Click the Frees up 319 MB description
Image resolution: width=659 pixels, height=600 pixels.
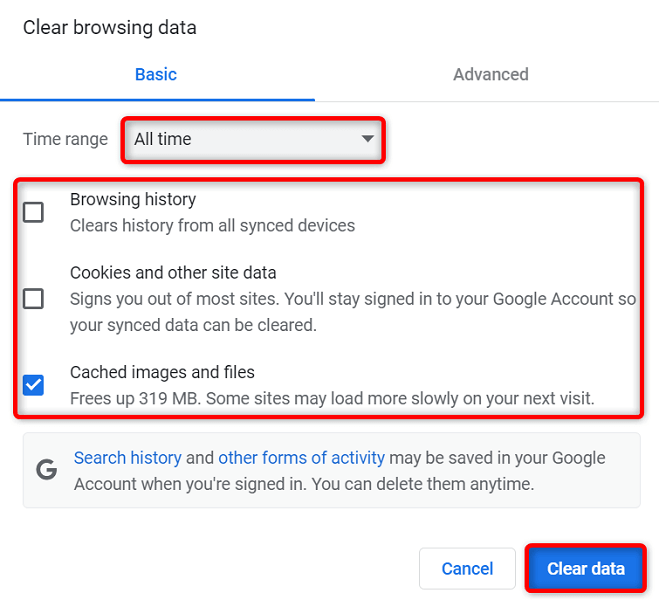(x=331, y=398)
